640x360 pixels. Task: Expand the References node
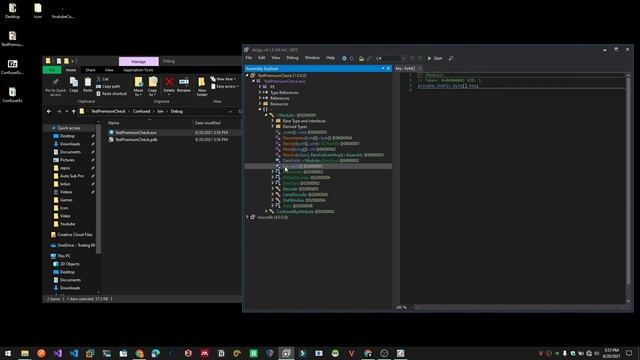[260, 98]
